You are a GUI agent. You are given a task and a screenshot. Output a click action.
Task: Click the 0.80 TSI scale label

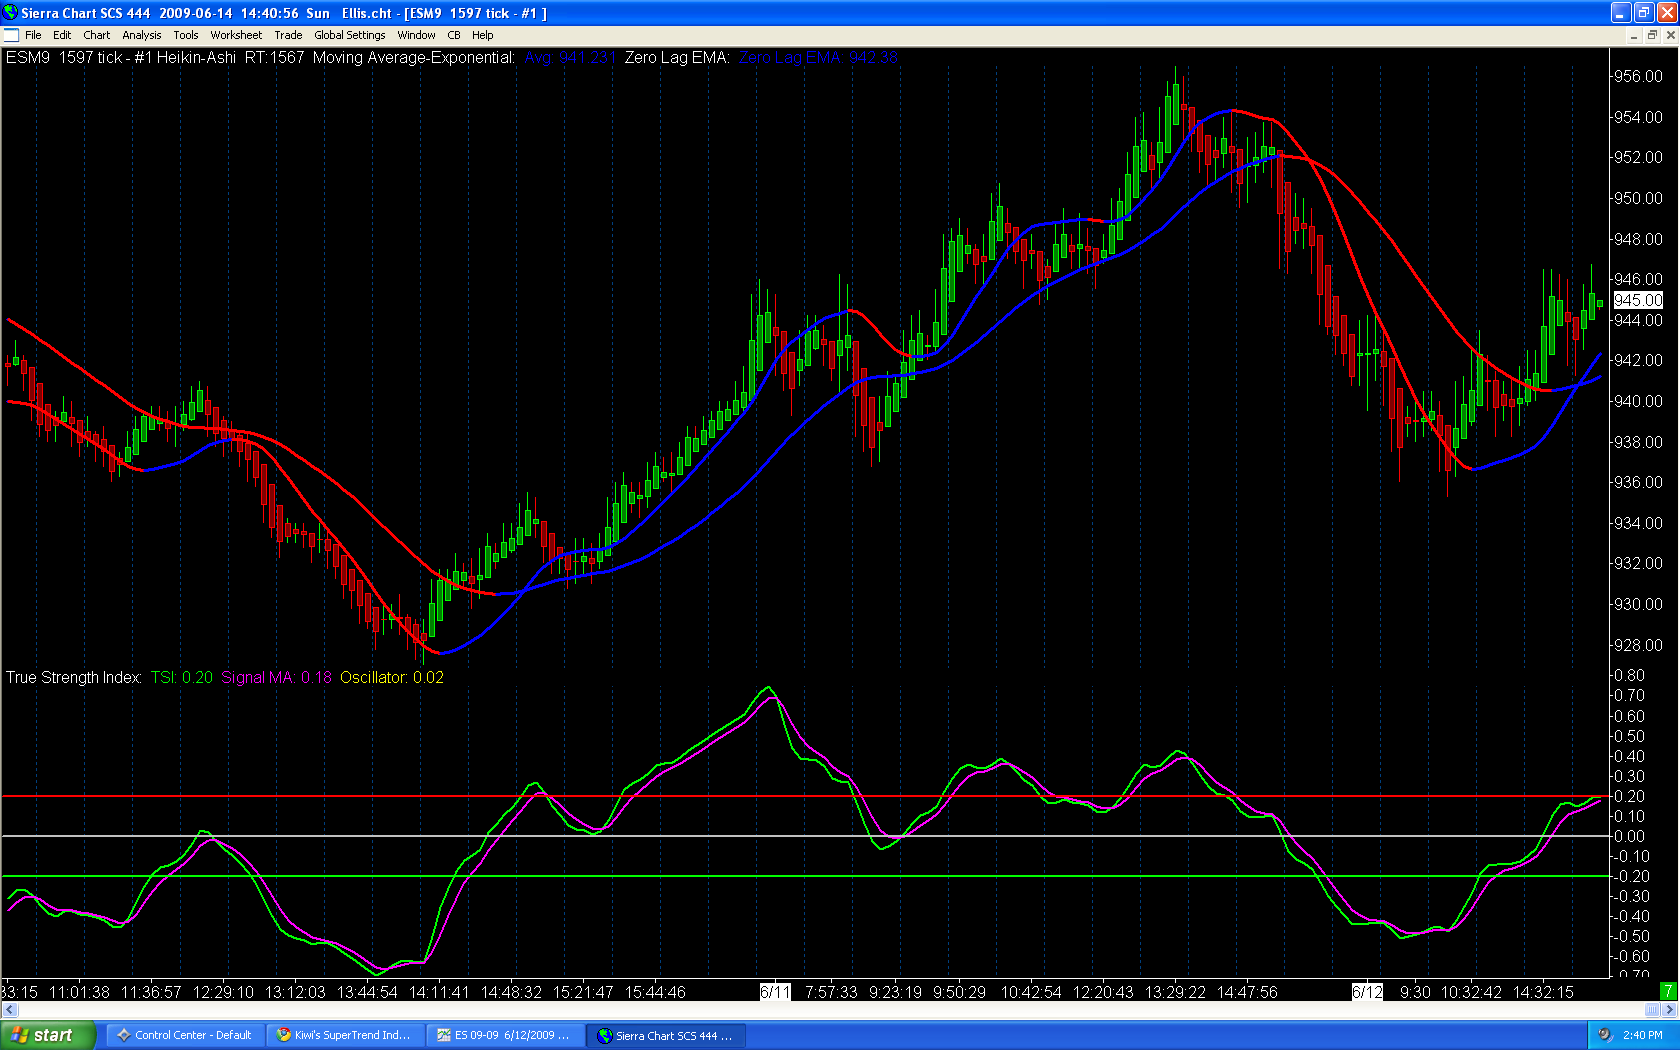[x=1630, y=675]
